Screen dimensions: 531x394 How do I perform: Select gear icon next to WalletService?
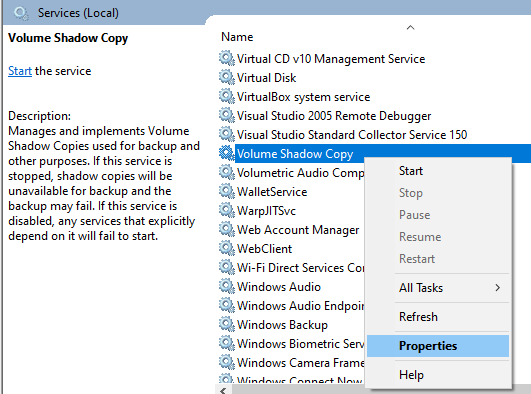pyautogui.click(x=227, y=191)
